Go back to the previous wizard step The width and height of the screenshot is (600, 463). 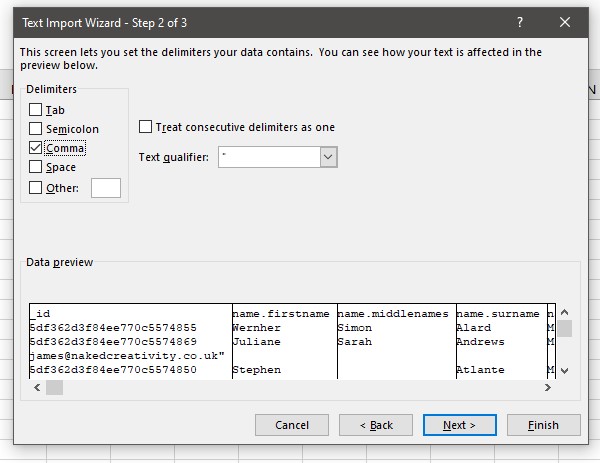tap(376, 425)
